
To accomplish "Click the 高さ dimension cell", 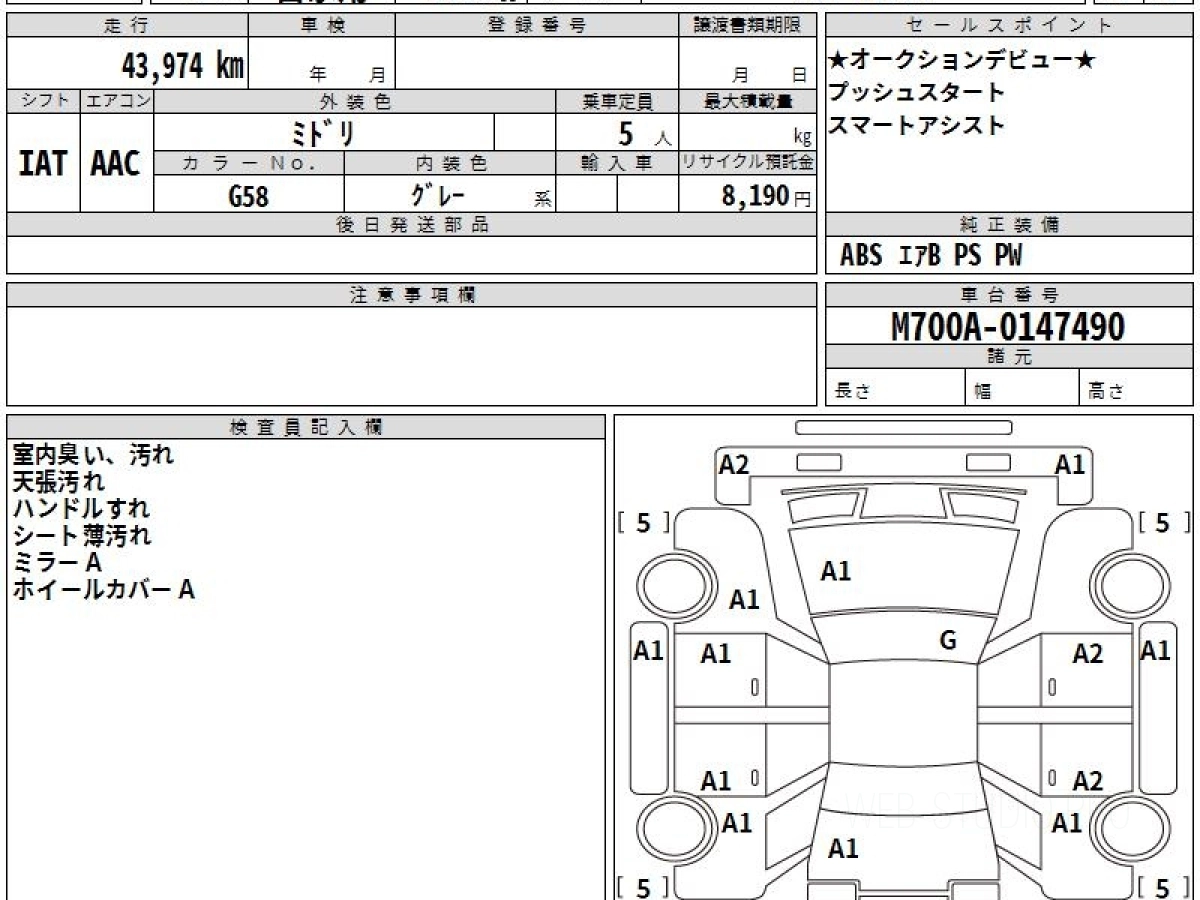I will [1137, 388].
